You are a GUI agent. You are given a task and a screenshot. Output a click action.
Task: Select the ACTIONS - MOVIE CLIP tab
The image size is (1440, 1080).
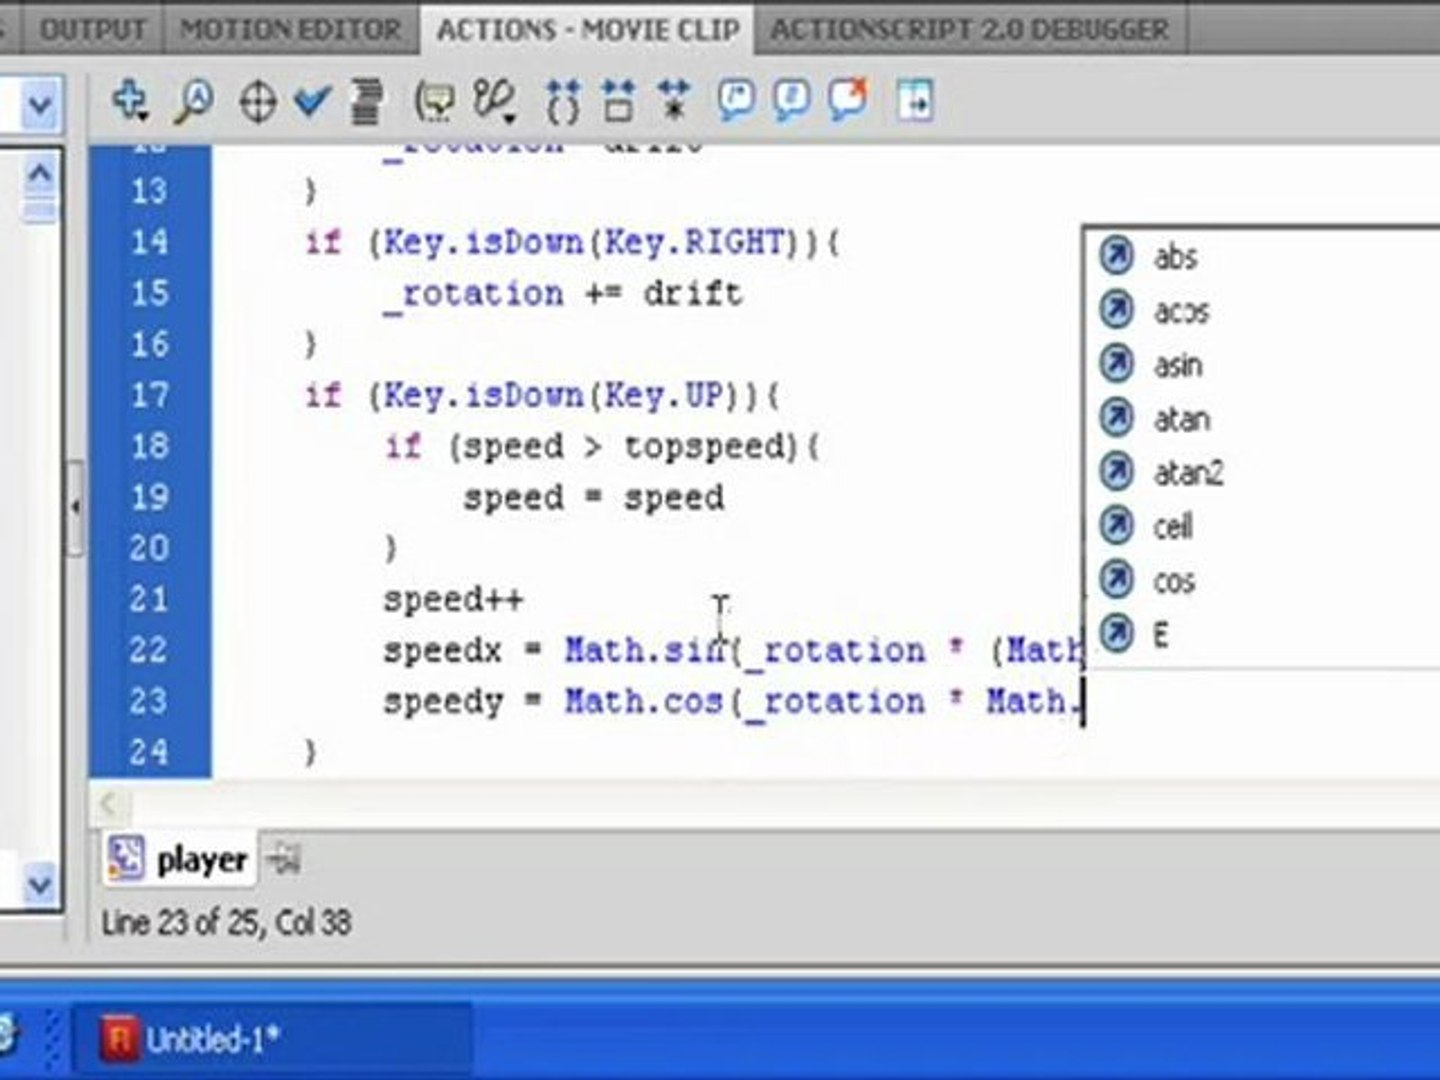tap(588, 29)
